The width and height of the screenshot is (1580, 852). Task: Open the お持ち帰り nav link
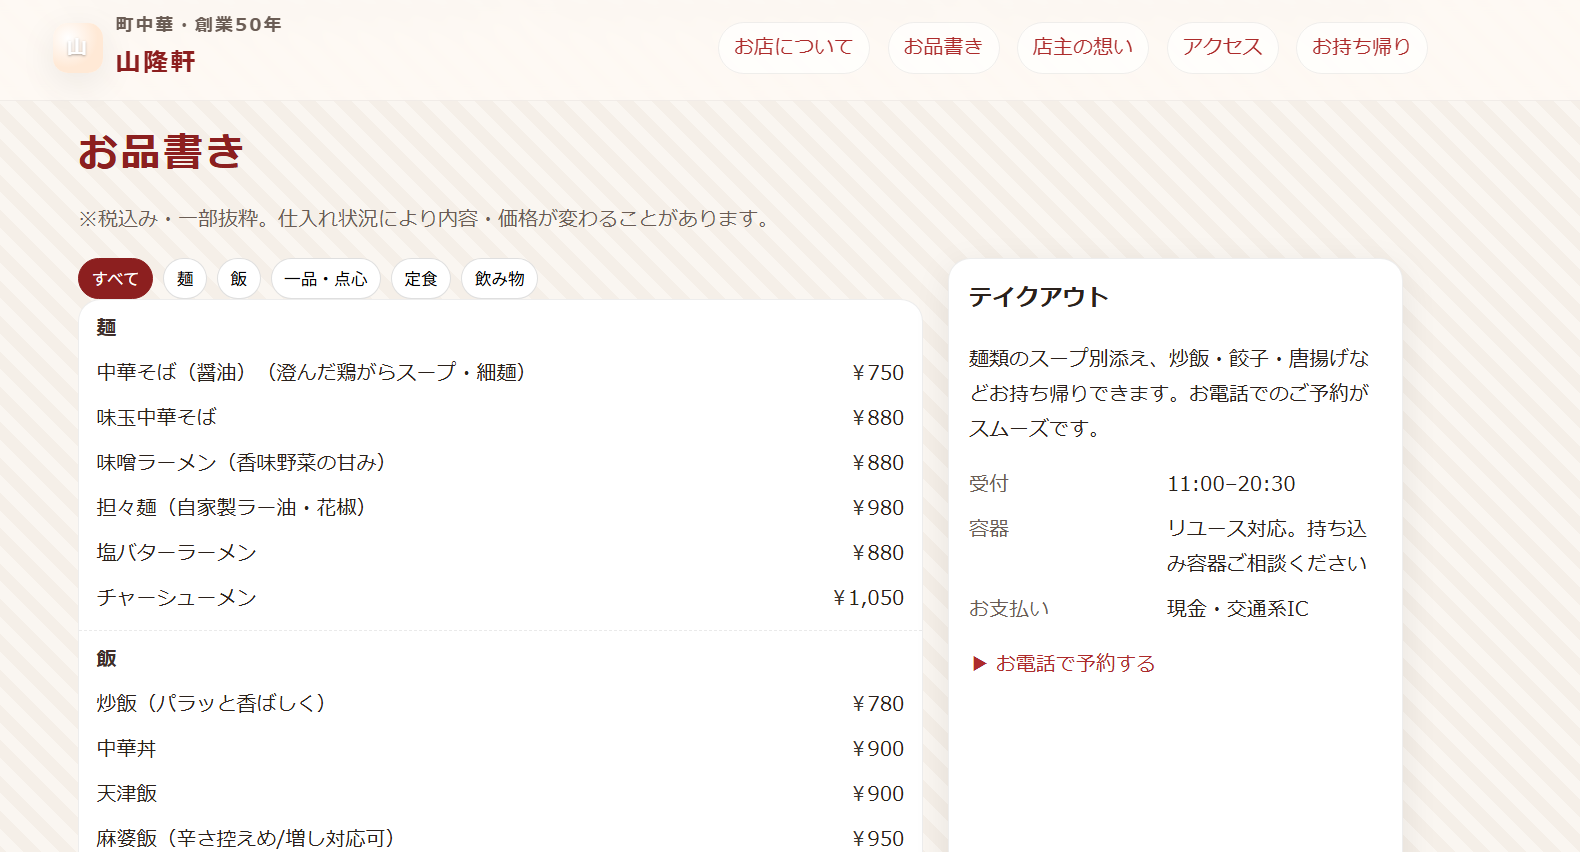1362,48
